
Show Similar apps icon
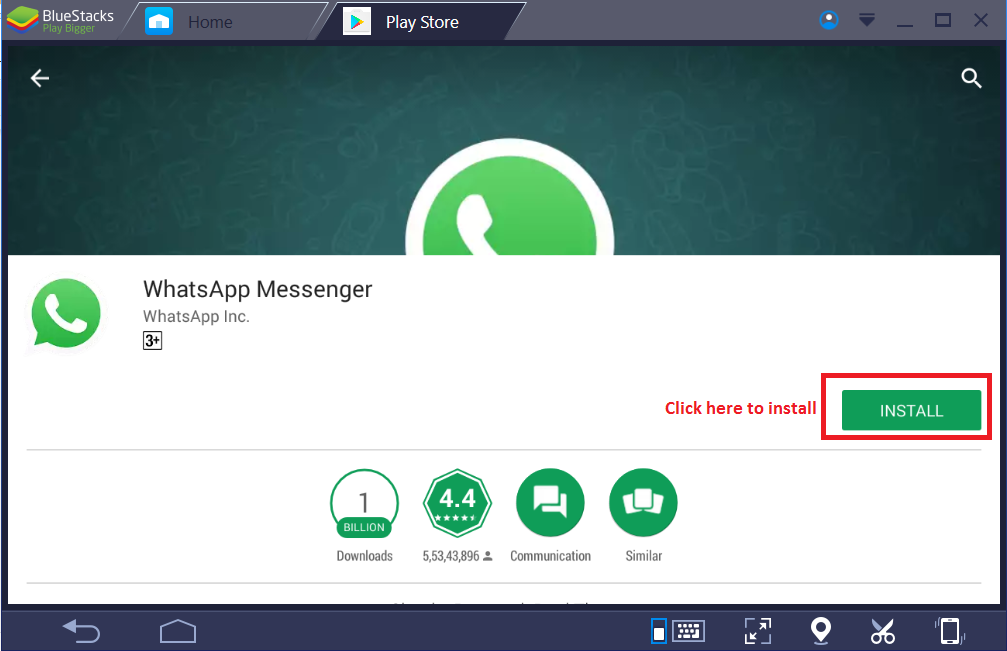tap(644, 503)
